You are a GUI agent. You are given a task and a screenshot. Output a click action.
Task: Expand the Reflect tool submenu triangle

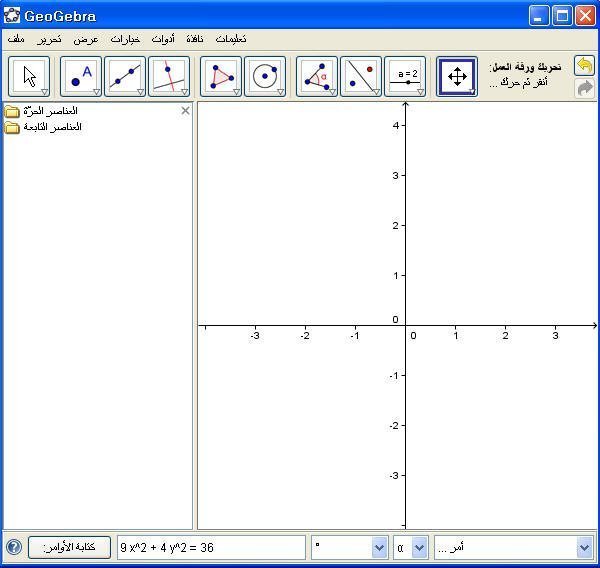point(377,92)
